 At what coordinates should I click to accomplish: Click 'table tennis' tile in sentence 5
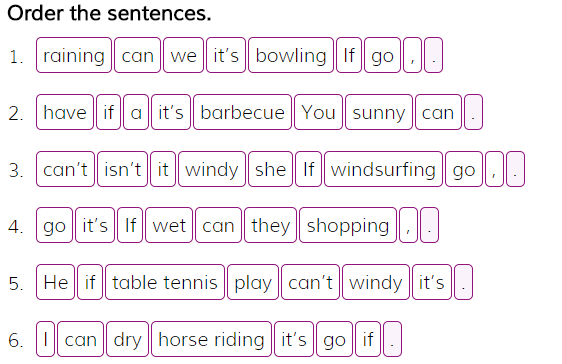(165, 282)
